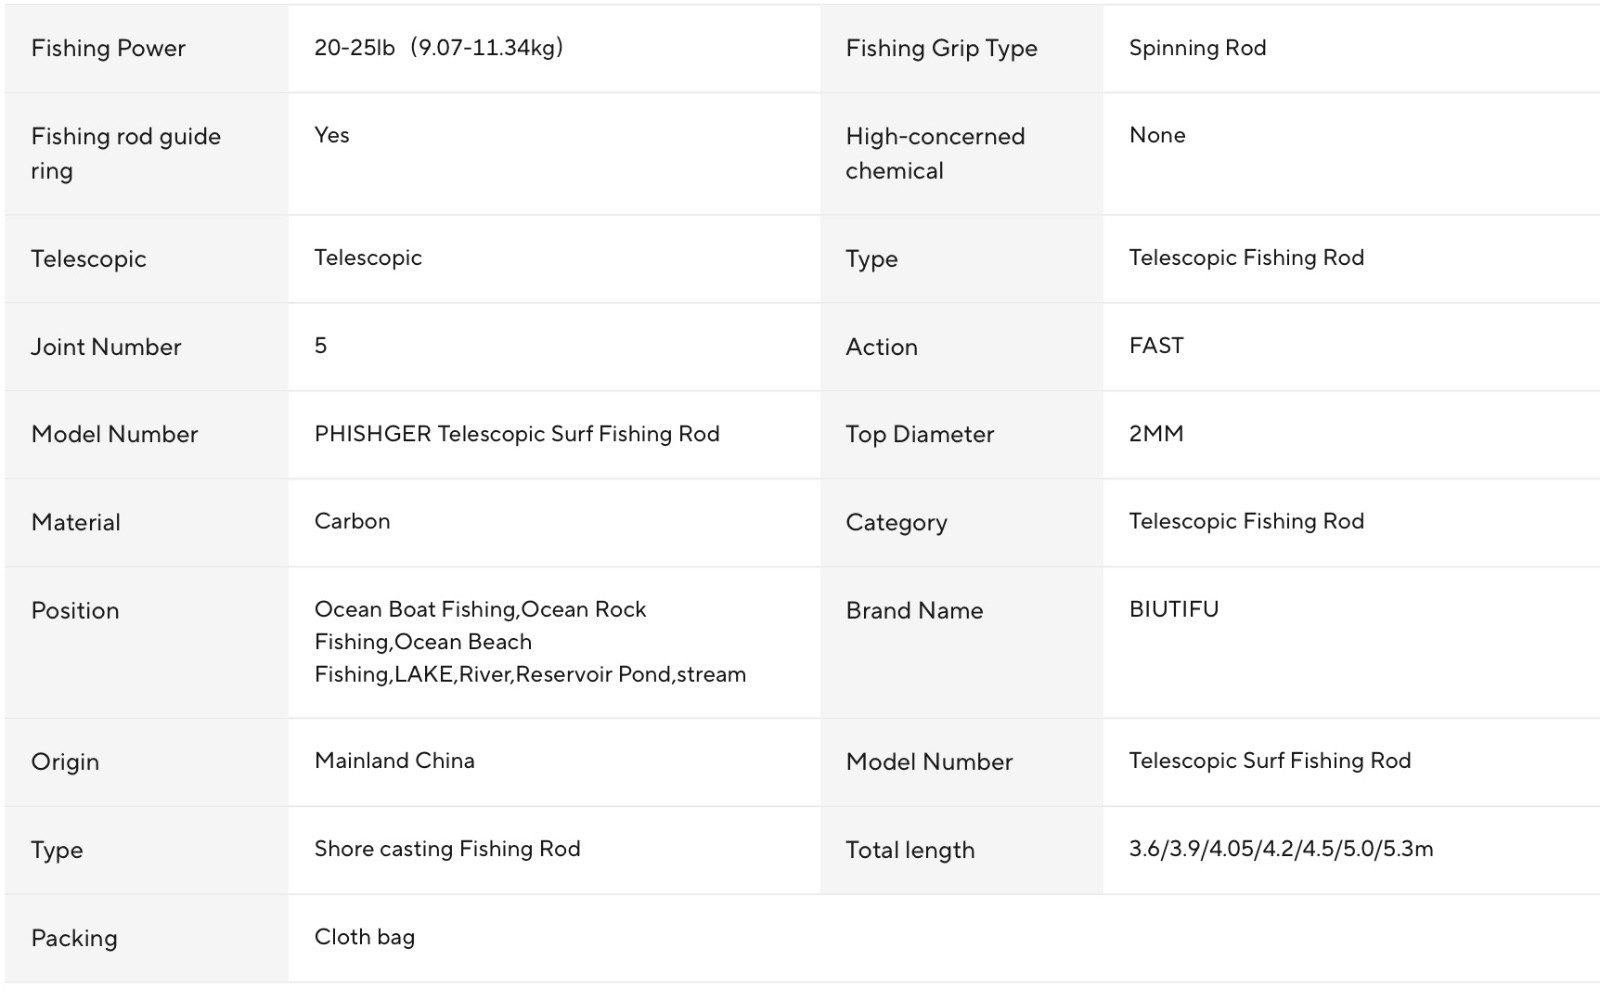The width and height of the screenshot is (1600, 993).
Task: Click the Total length value 3.6/3.9/4.05 list
Action: (x=1281, y=849)
